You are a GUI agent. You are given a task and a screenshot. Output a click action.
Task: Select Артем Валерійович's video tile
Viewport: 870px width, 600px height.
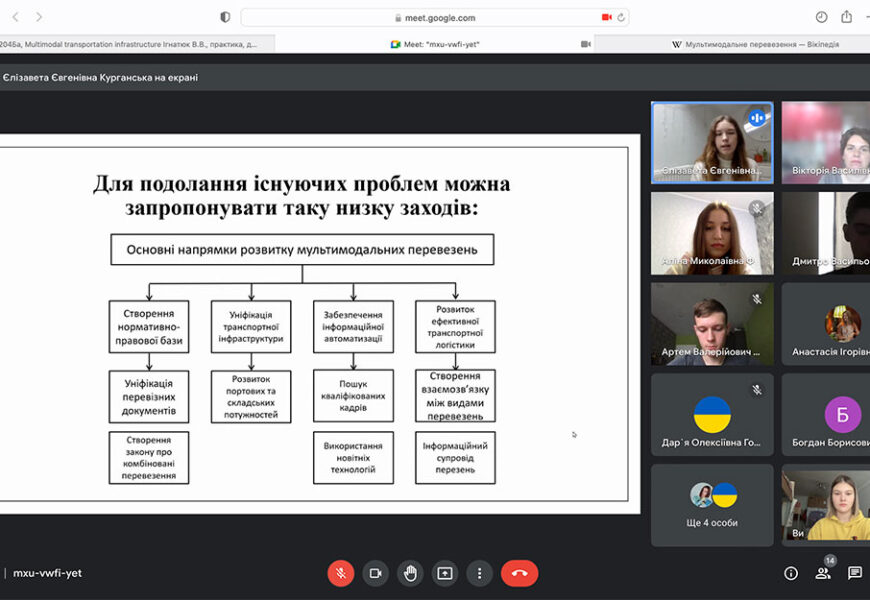tap(712, 324)
